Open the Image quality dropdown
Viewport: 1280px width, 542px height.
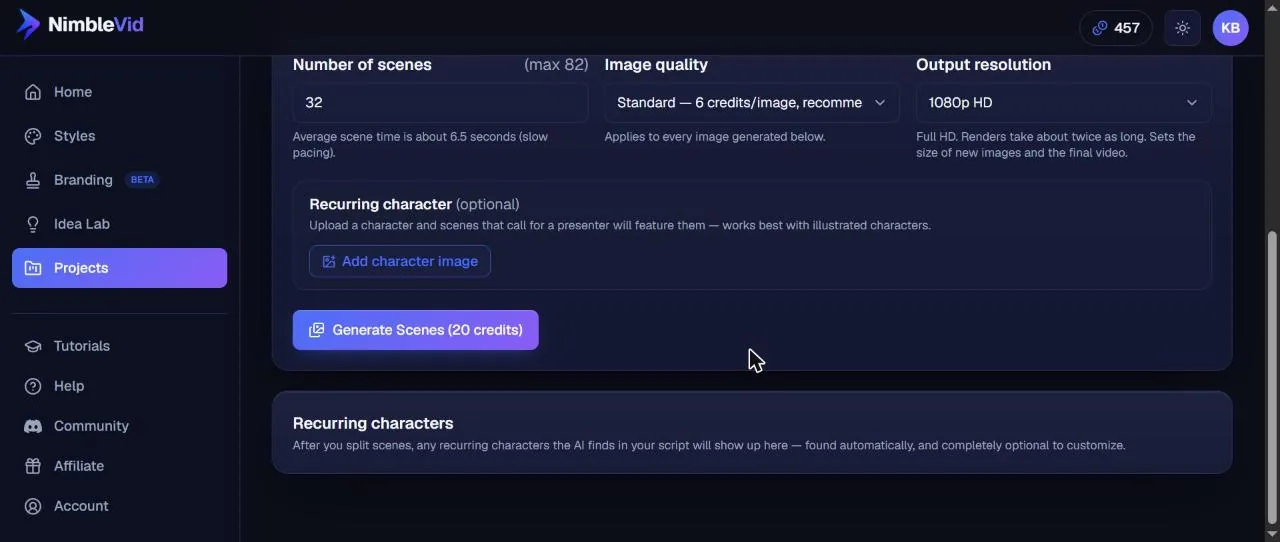752,102
